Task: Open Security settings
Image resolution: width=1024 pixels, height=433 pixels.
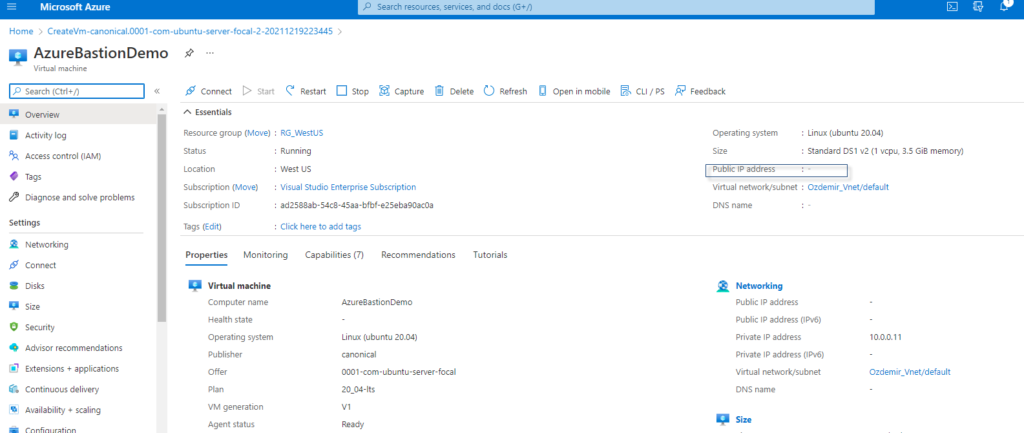Action: 39,327
